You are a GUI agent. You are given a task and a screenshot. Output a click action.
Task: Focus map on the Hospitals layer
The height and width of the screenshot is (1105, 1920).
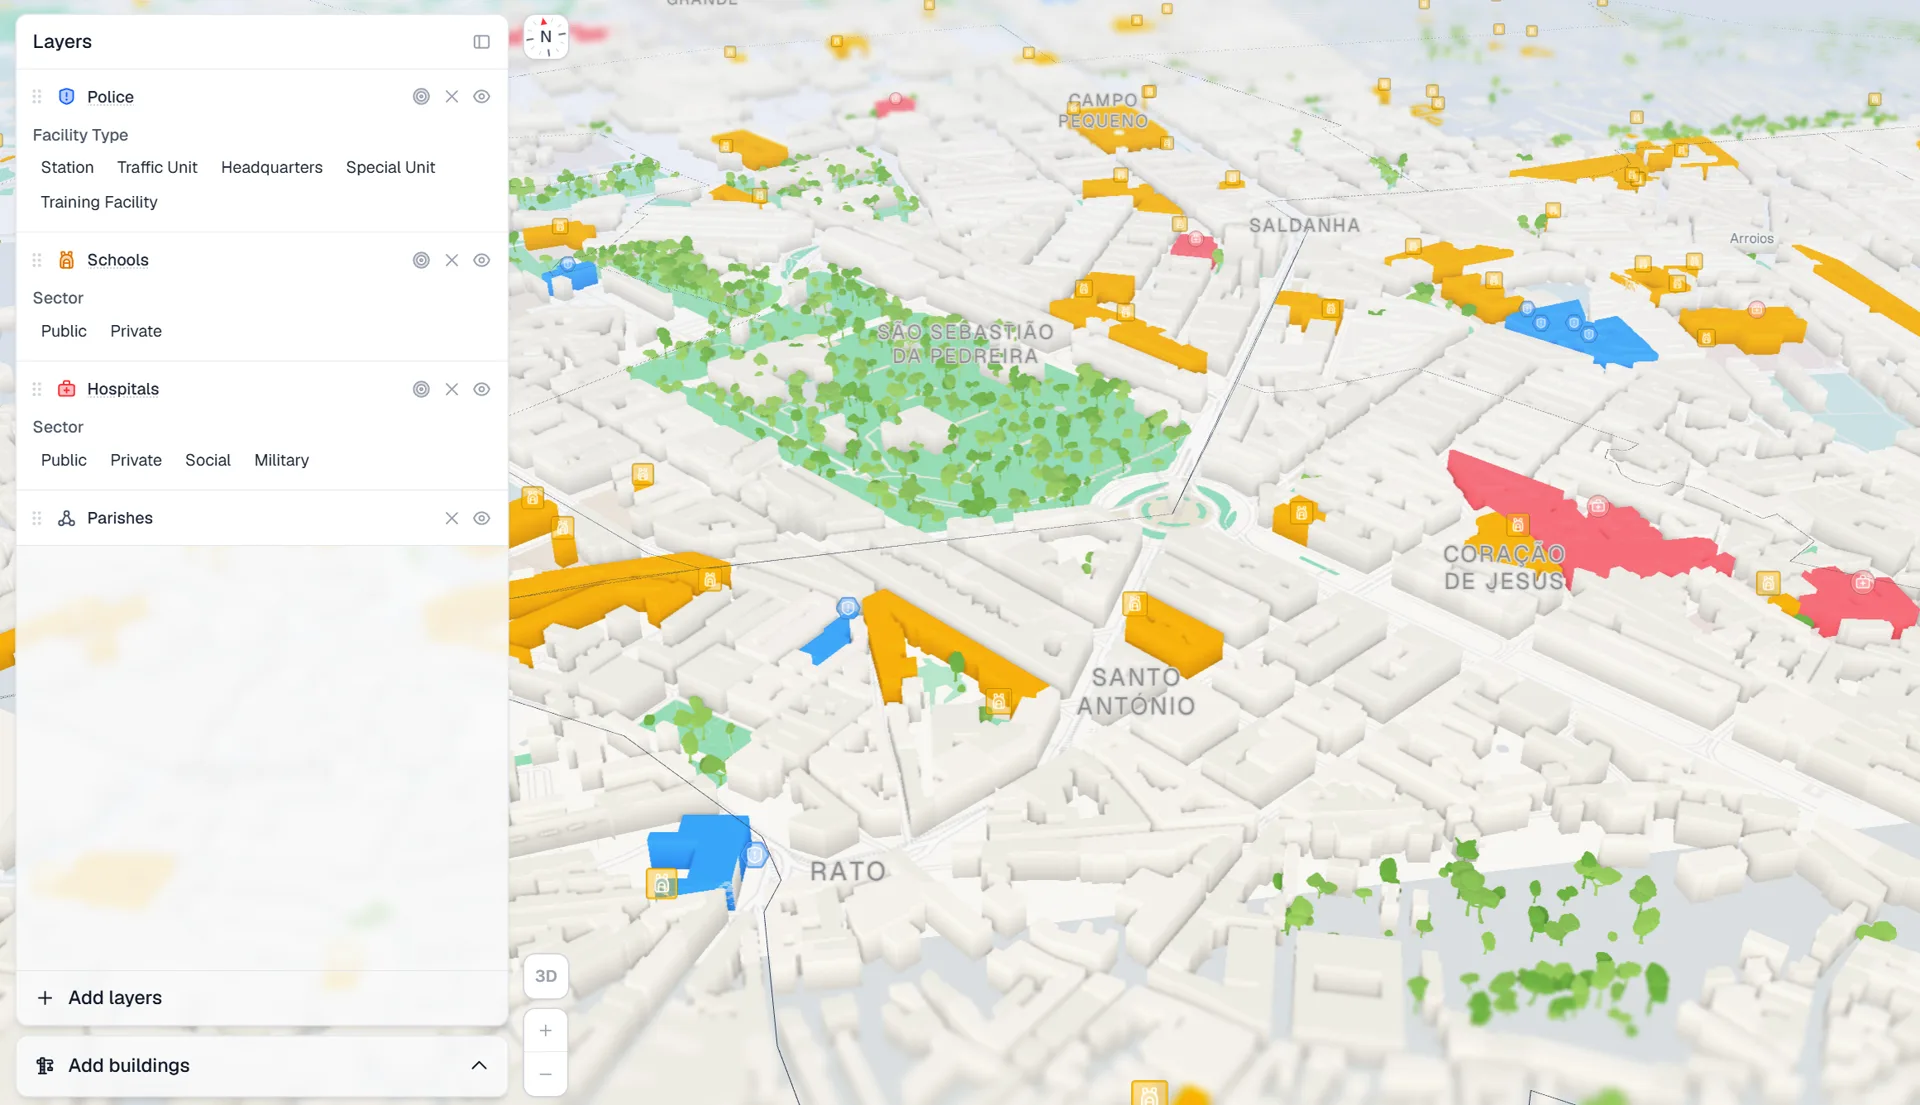(x=421, y=389)
